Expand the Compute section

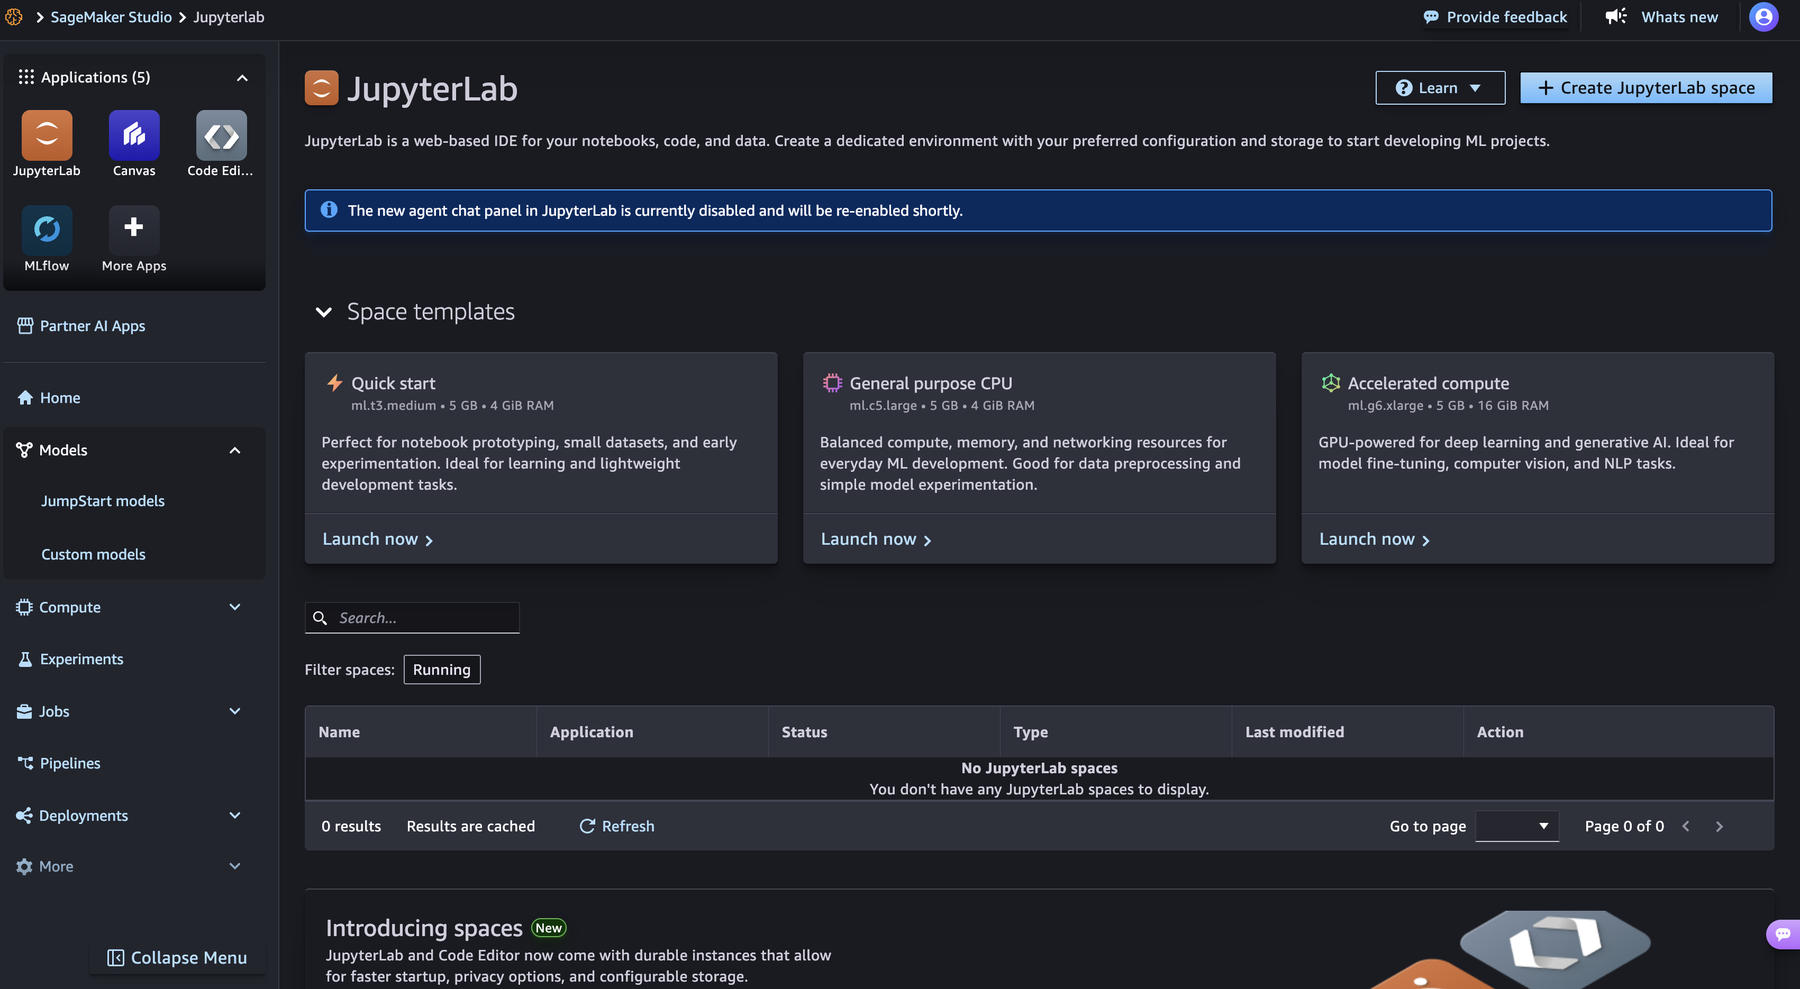pyautogui.click(x=235, y=607)
